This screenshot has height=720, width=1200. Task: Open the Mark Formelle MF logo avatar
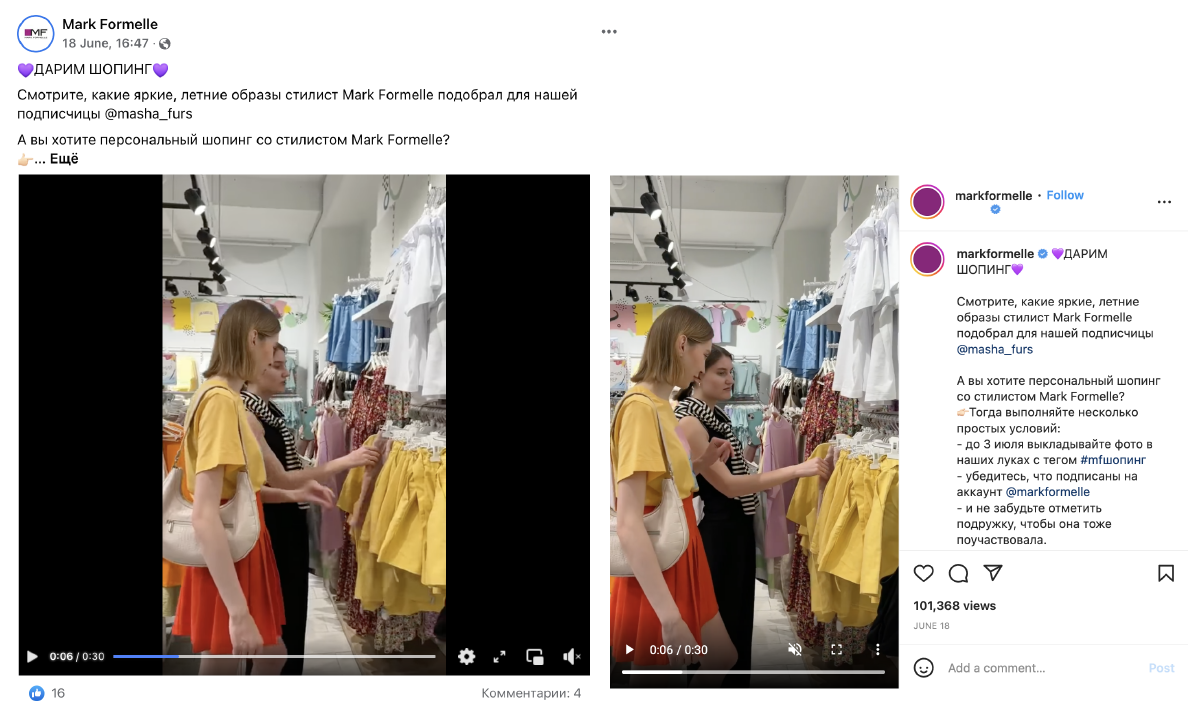pyautogui.click(x=36, y=34)
